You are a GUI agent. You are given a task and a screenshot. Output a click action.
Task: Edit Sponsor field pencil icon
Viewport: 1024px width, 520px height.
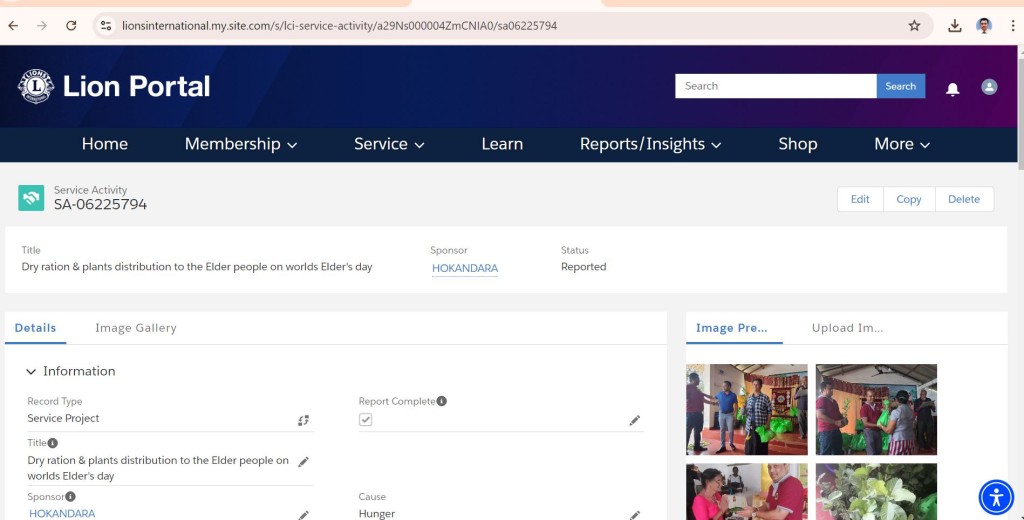(304, 515)
